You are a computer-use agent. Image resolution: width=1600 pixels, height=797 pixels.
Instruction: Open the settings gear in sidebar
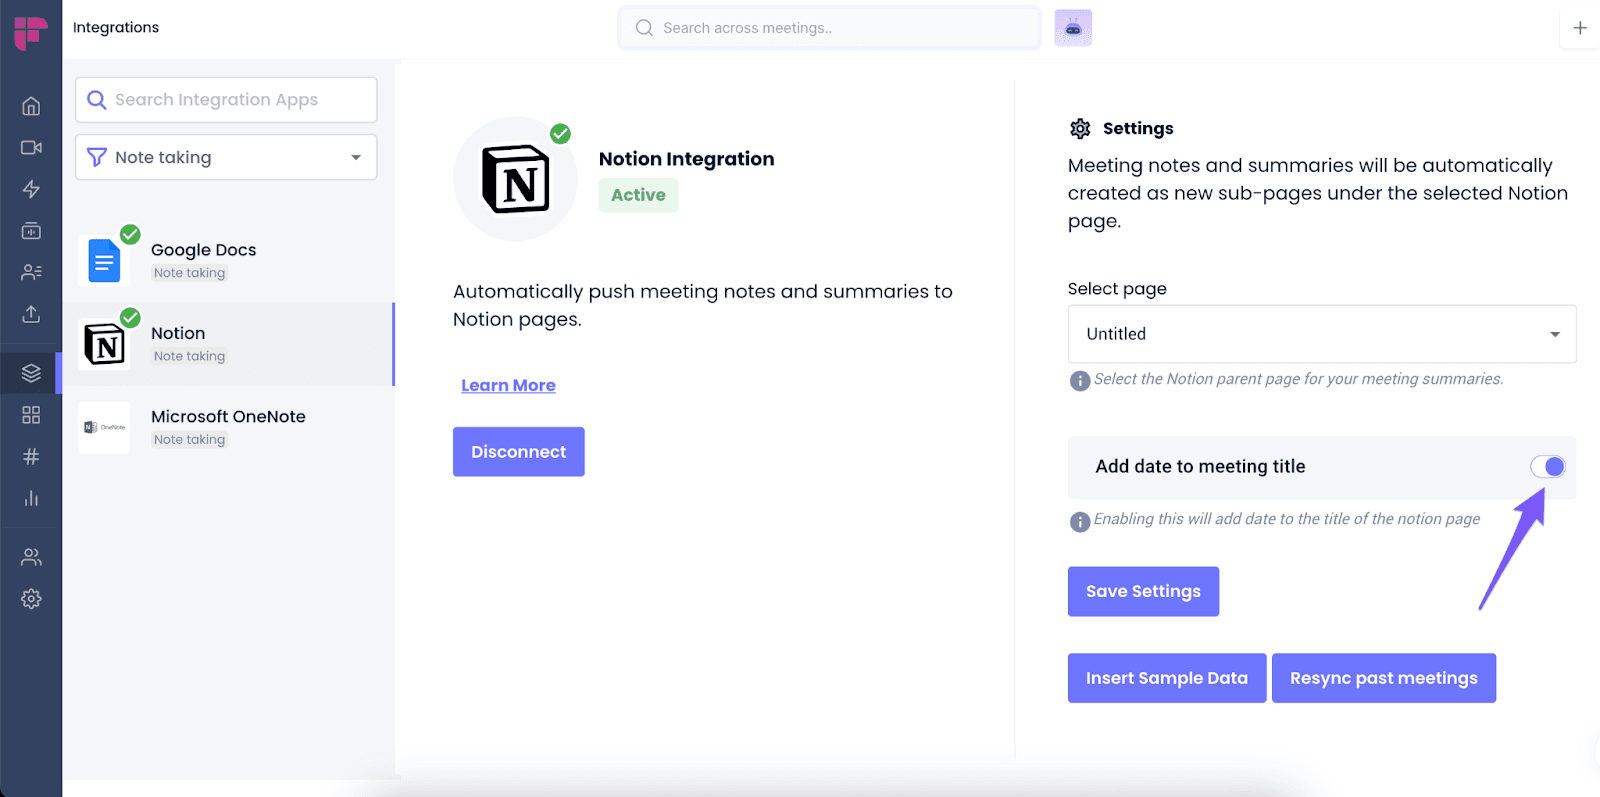coord(31,599)
